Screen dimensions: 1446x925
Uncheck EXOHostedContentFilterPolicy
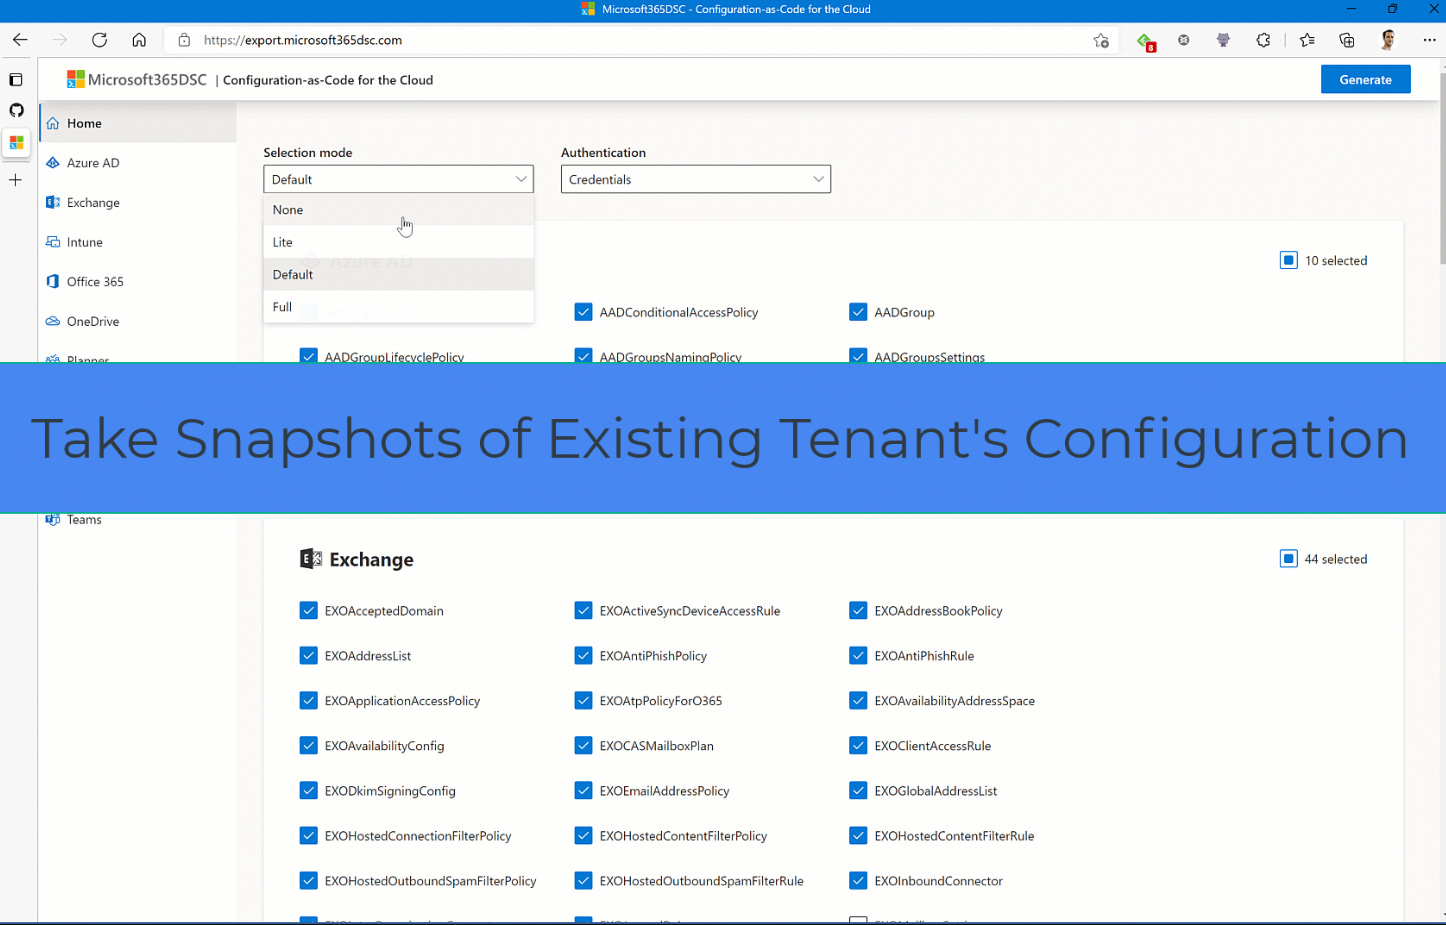coord(583,836)
